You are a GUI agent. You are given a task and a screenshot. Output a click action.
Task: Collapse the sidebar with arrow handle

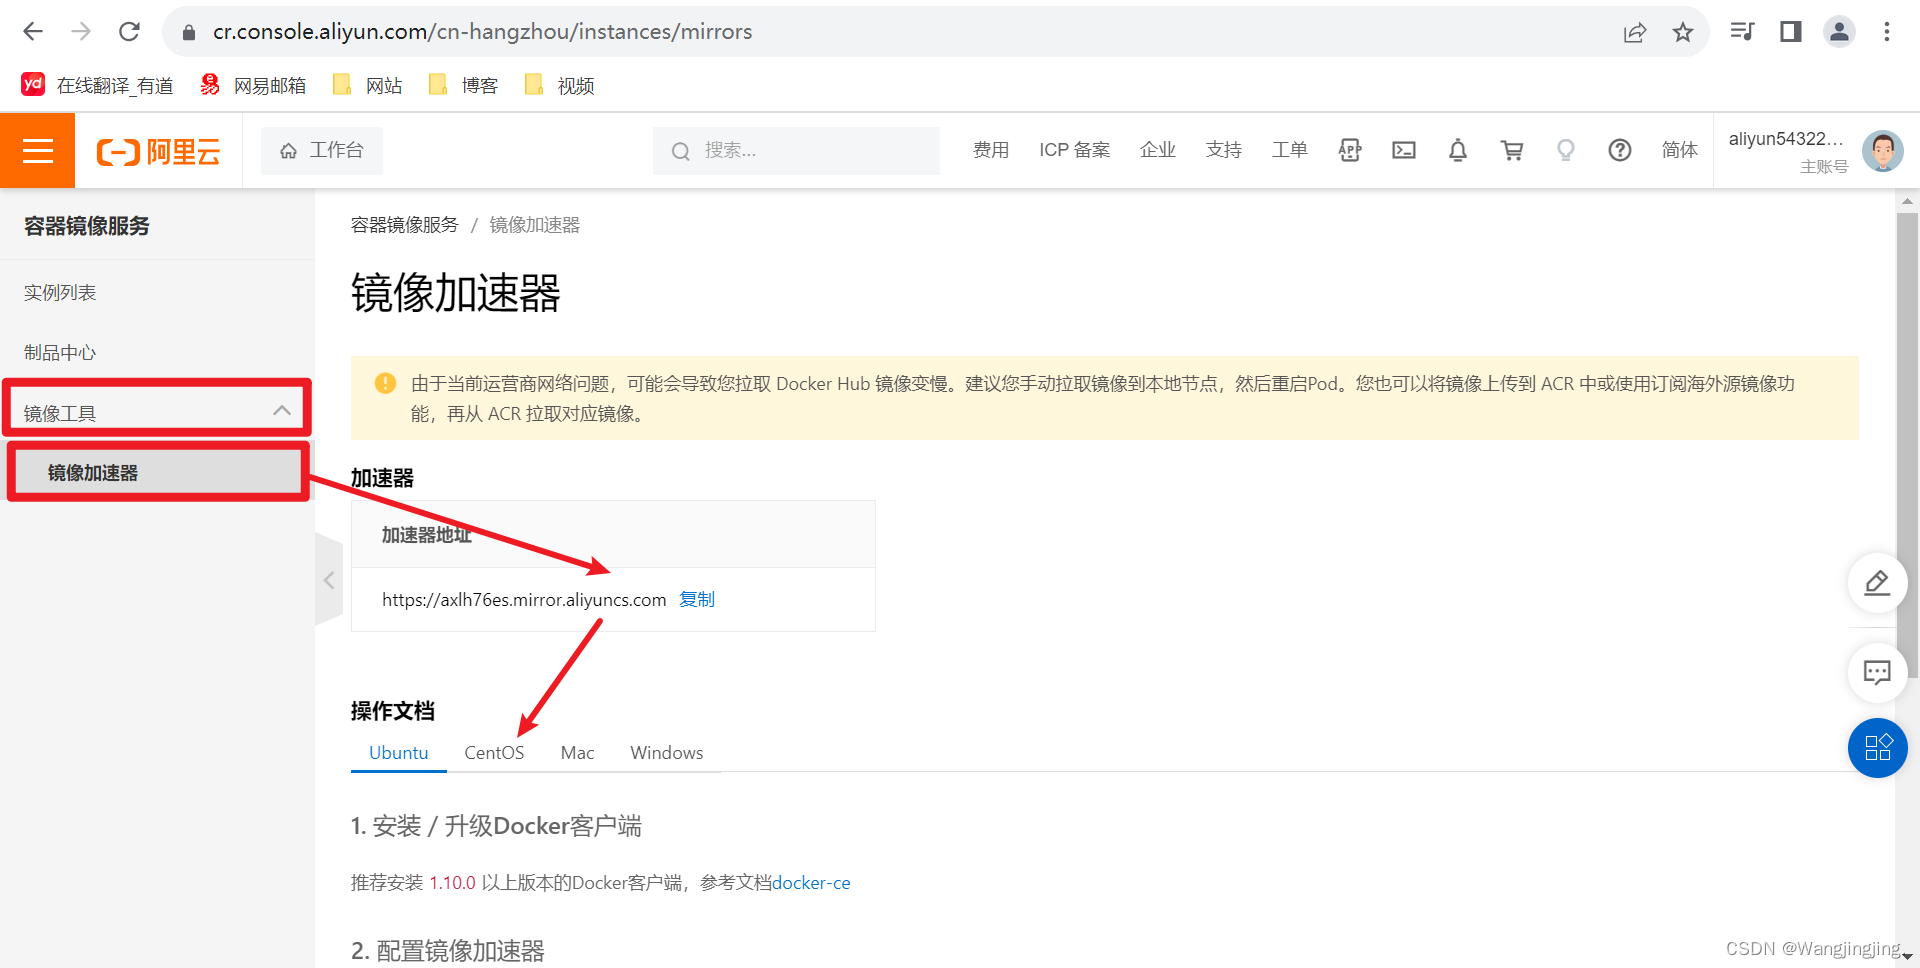click(329, 580)
